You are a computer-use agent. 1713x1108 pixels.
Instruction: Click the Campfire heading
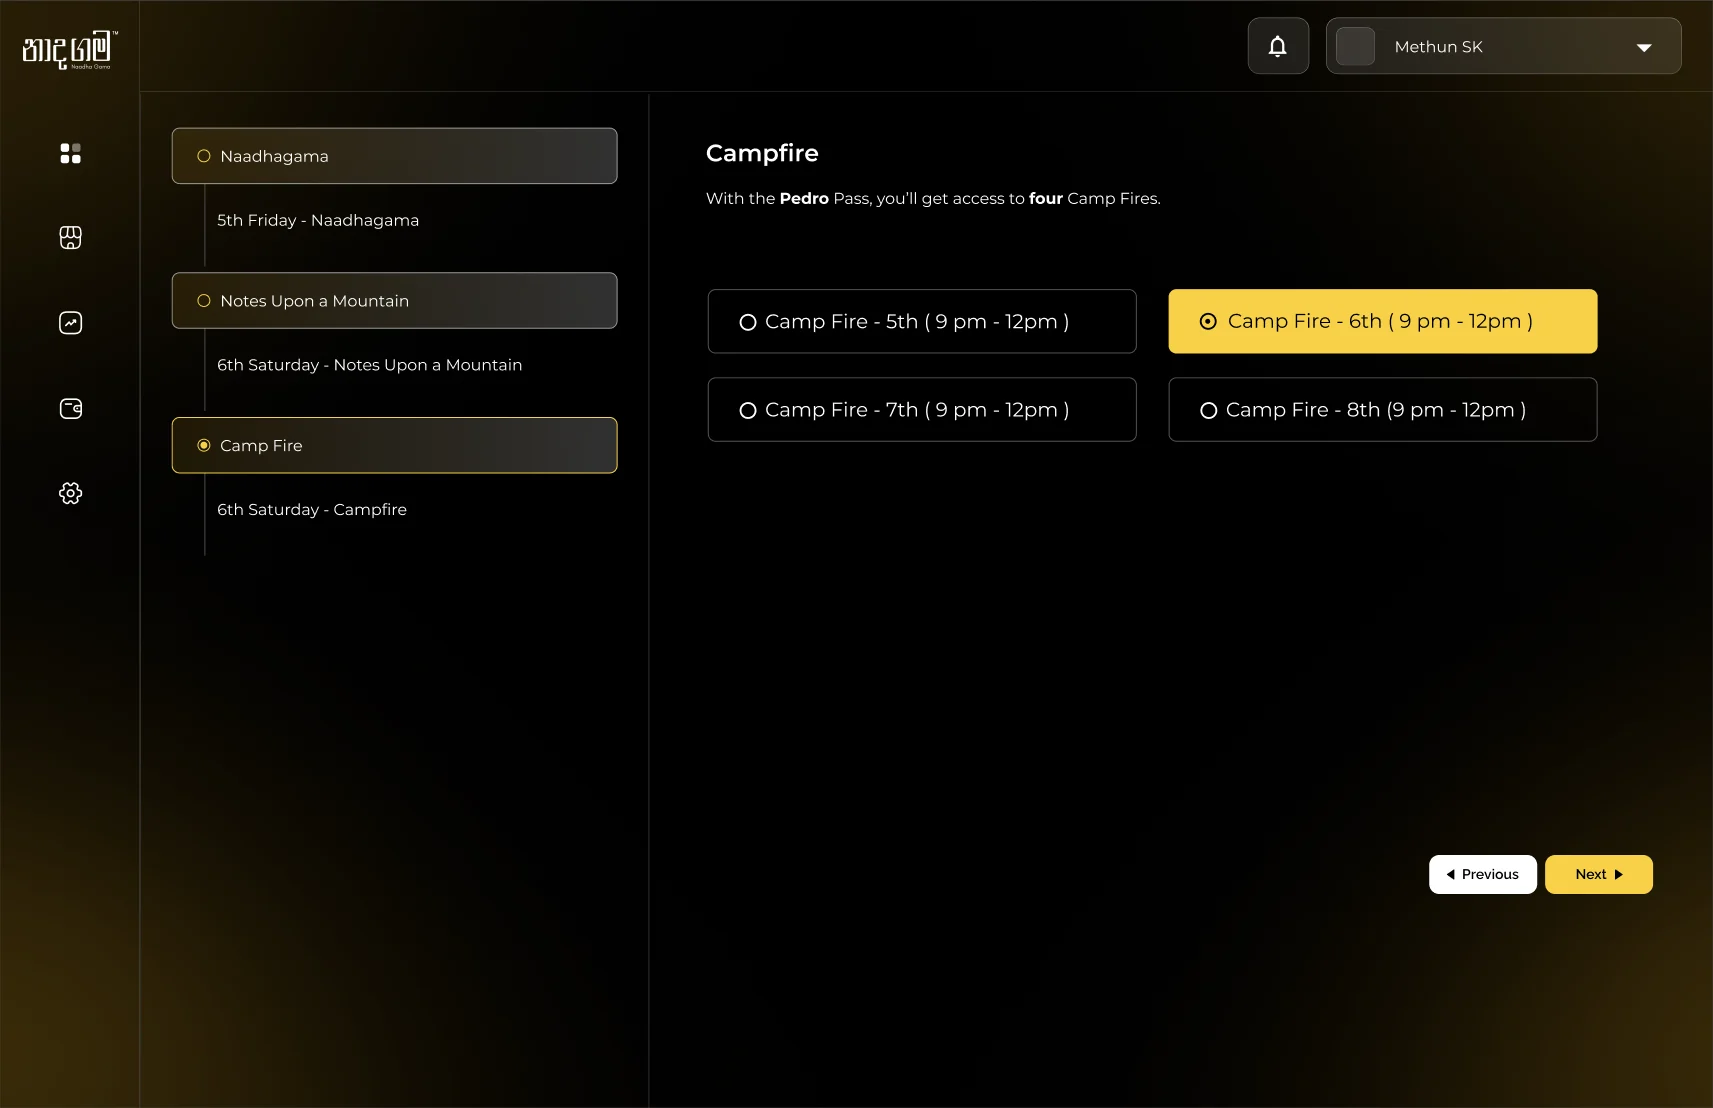[x=762, y=153]
